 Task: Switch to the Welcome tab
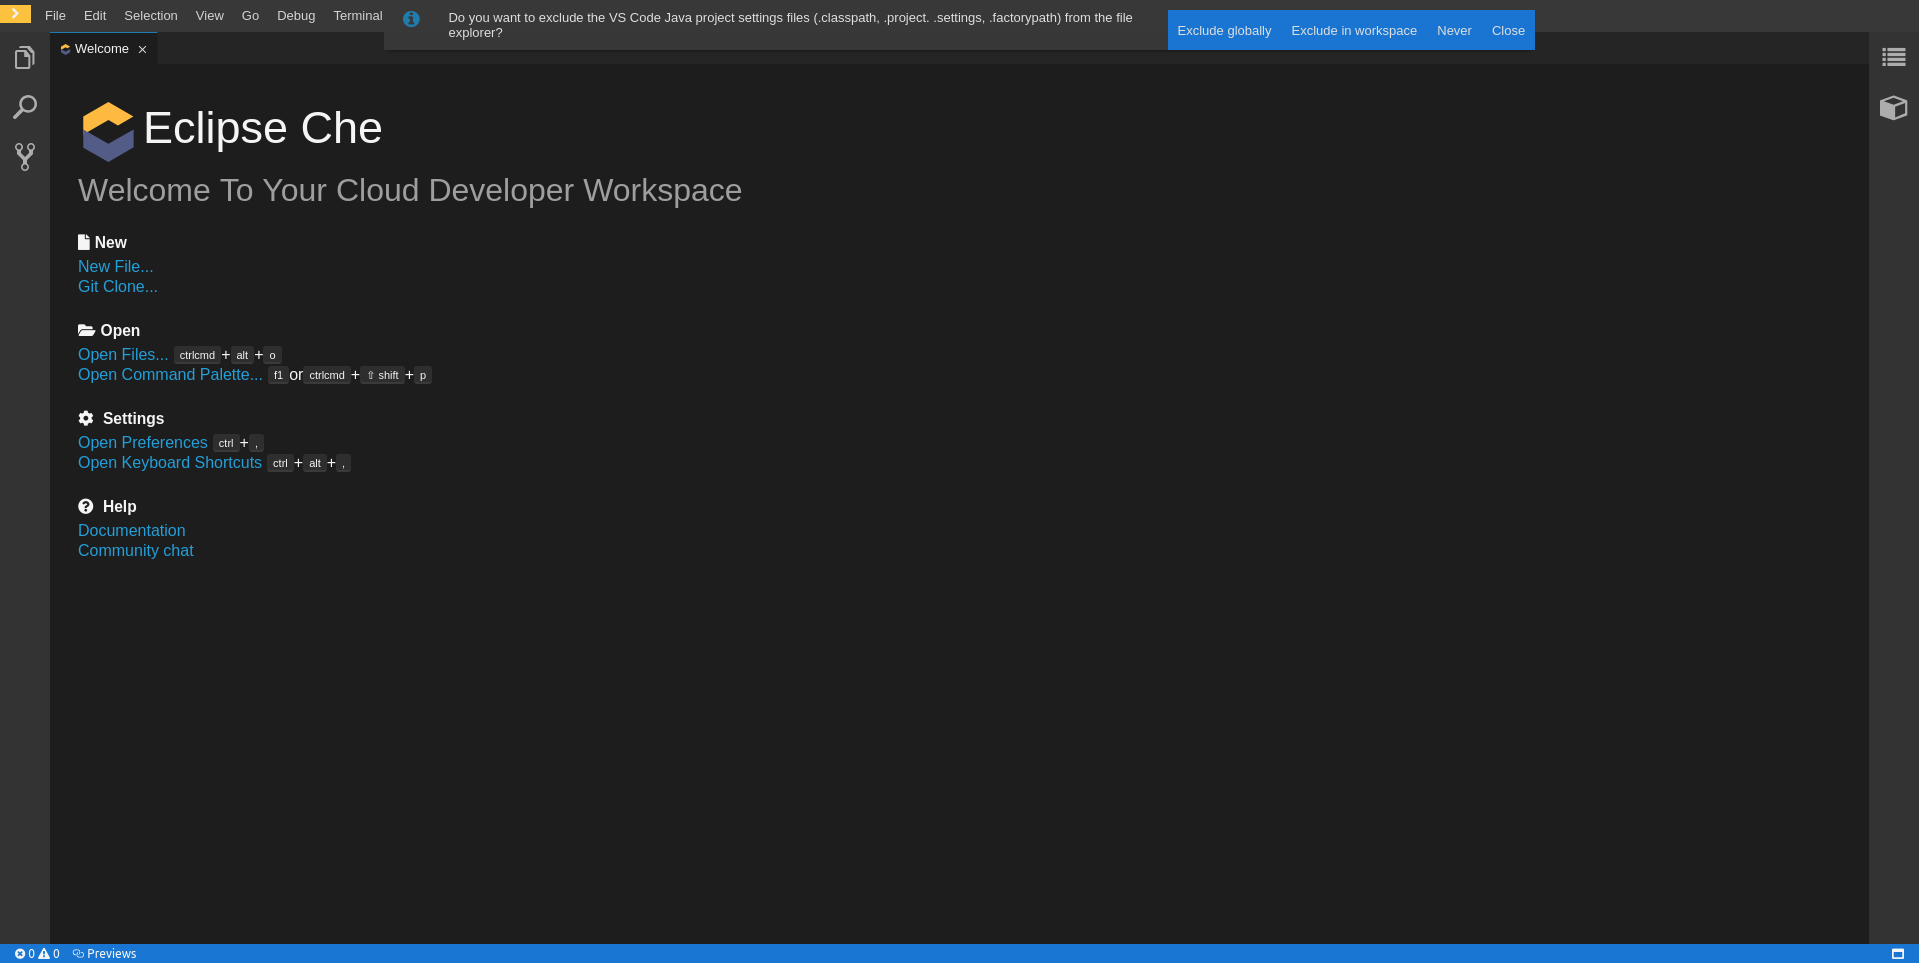(100, 48)
